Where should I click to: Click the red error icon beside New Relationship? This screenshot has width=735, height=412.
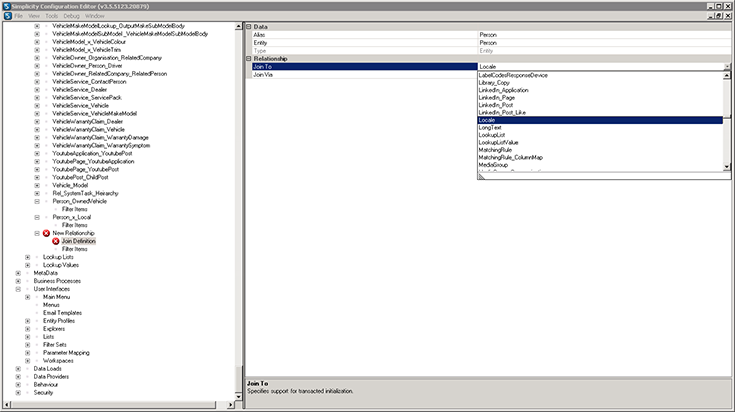click(x=46, y=233)
